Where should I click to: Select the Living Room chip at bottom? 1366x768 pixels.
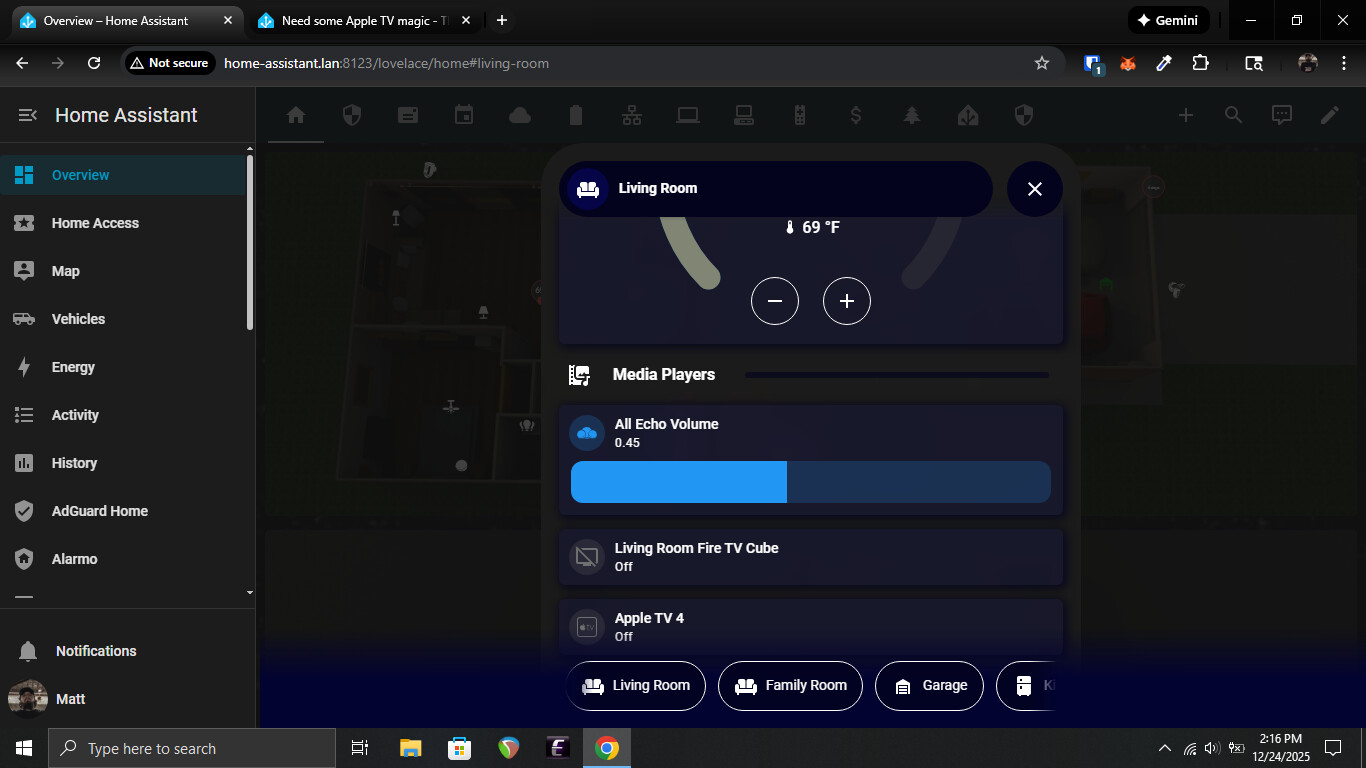coord(636,686)
